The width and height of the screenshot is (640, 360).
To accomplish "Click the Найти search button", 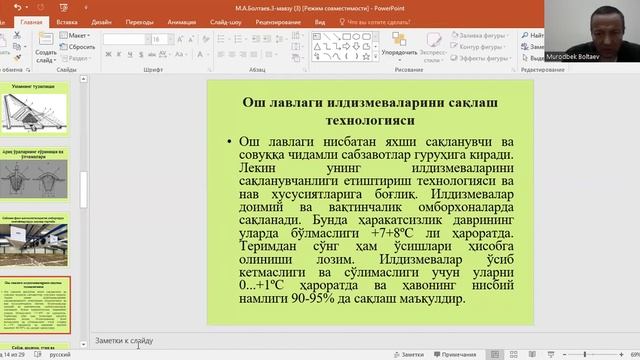I will pyautogui.click(x=533, y=36).
